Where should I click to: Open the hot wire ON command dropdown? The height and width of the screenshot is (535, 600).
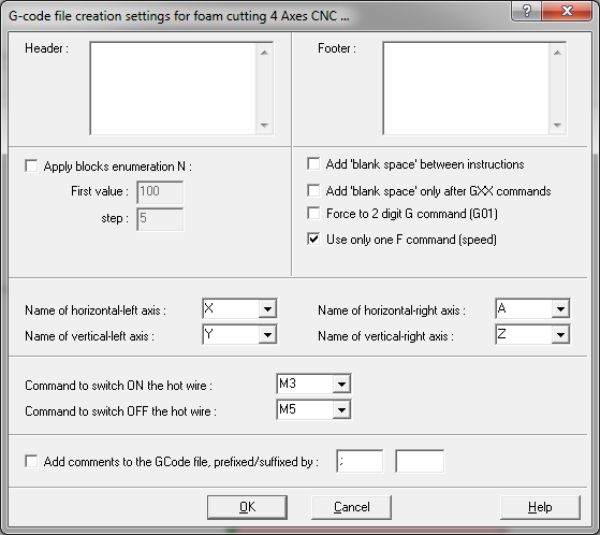pos(341,383)
